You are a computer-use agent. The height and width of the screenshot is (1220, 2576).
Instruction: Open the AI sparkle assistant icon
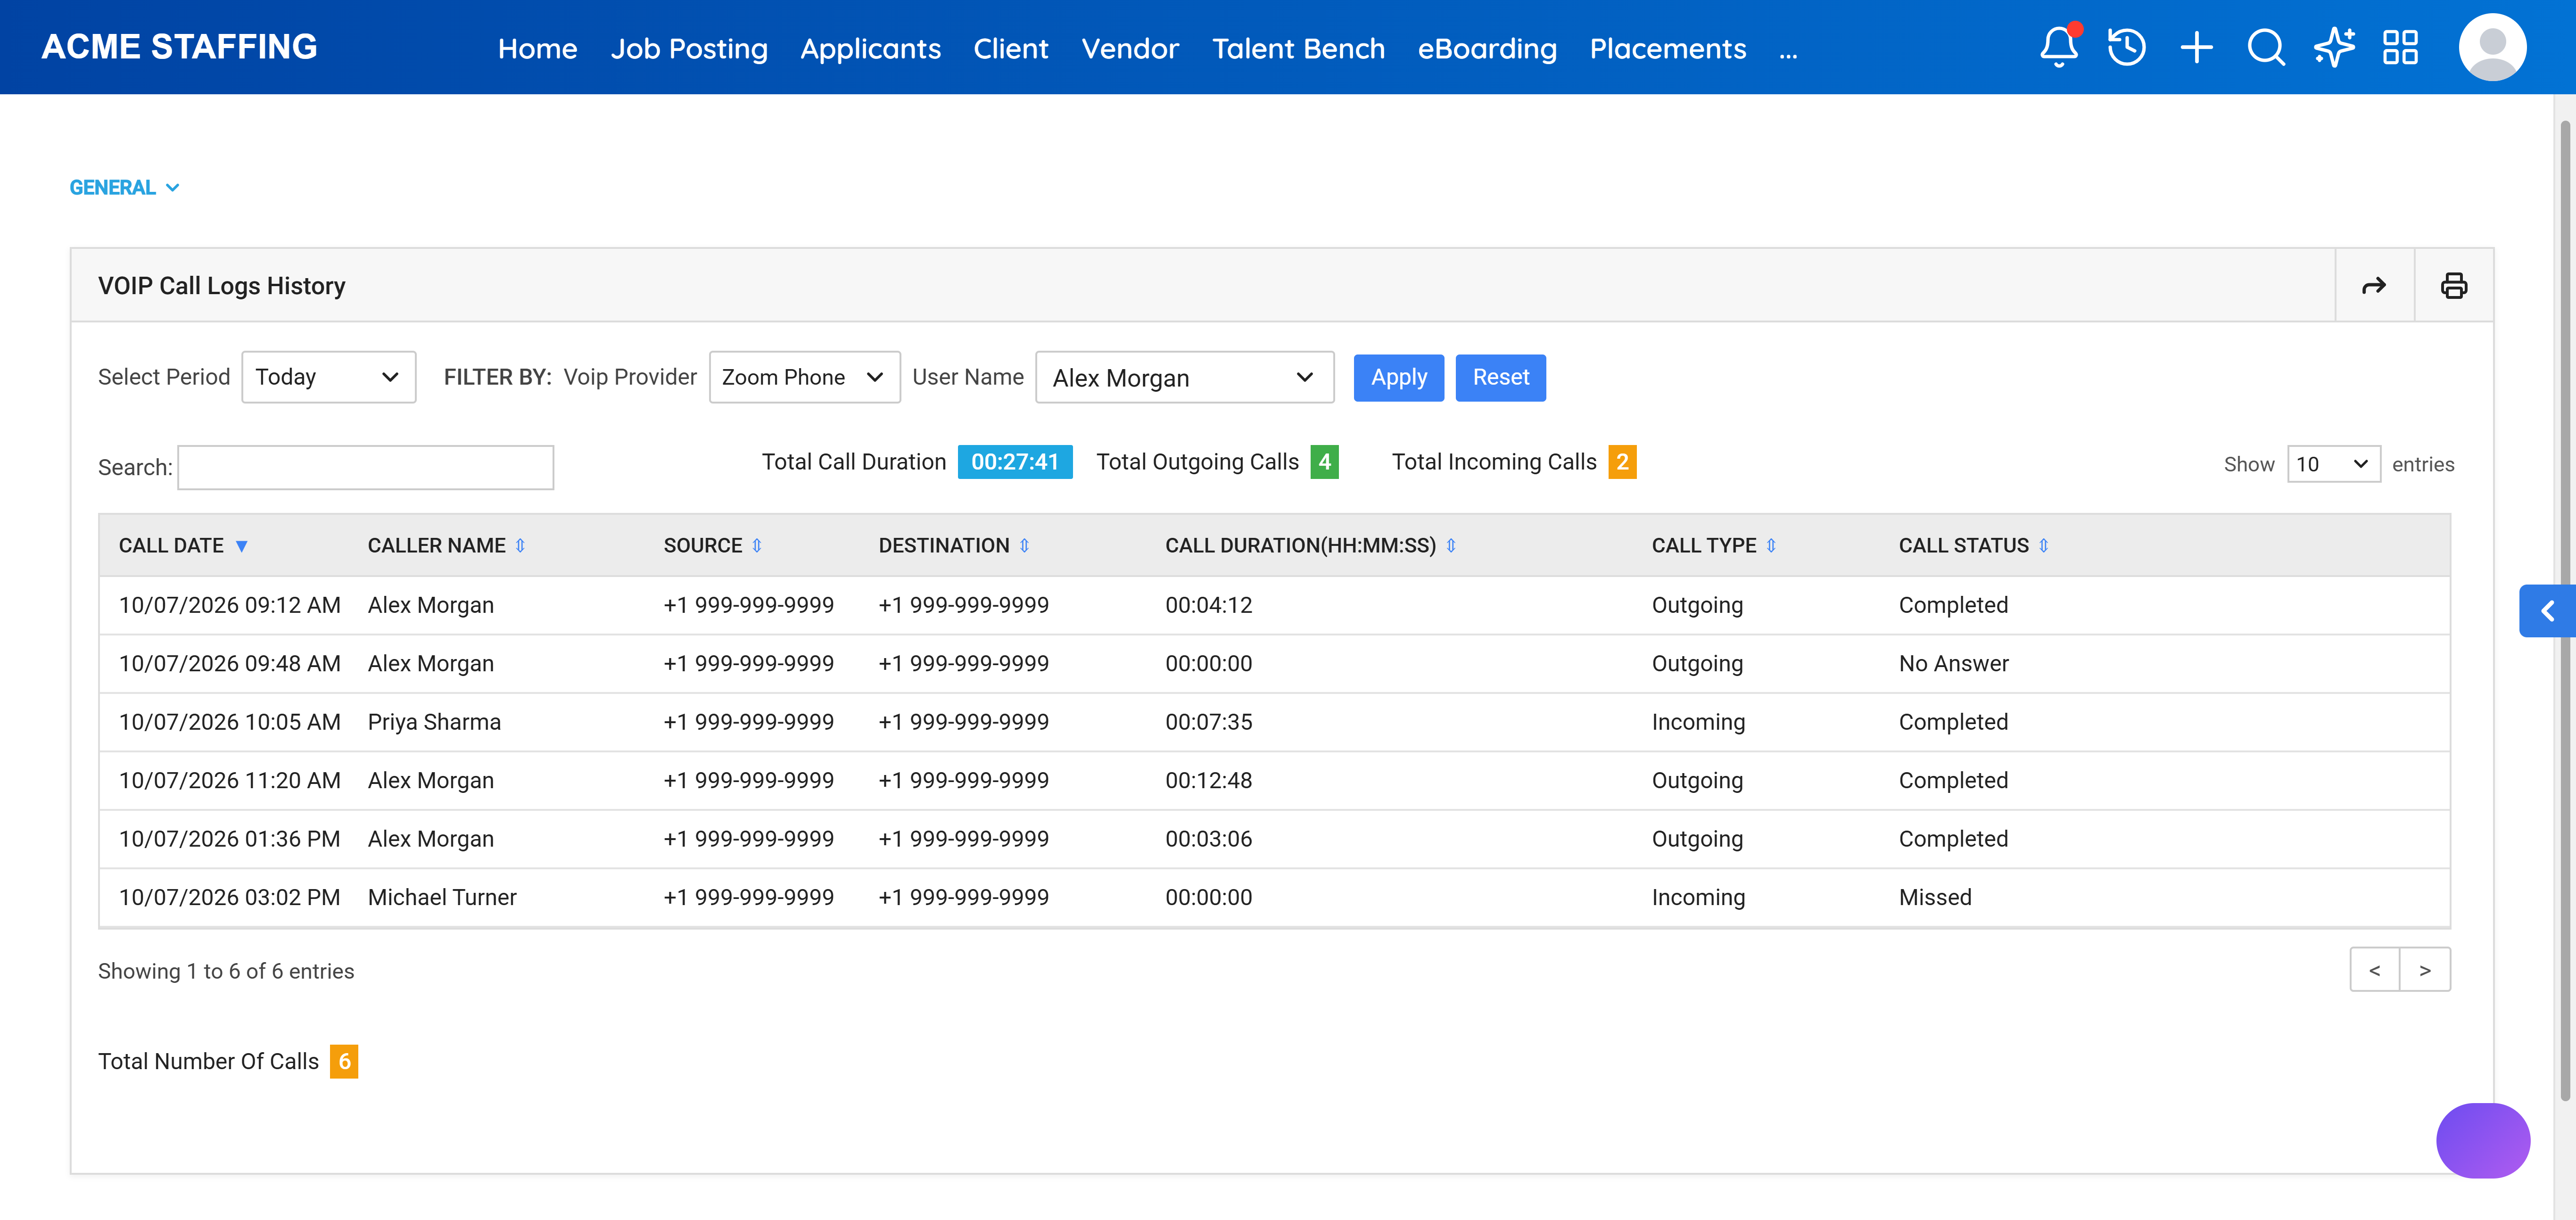point(2334,47)
